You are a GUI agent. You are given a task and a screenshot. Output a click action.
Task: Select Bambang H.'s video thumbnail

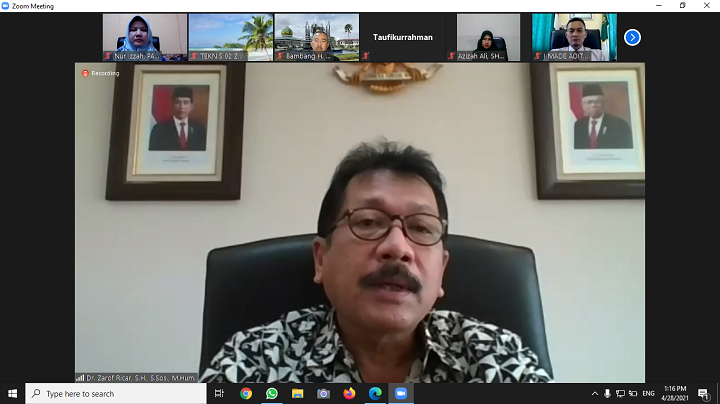pos(317,37)
